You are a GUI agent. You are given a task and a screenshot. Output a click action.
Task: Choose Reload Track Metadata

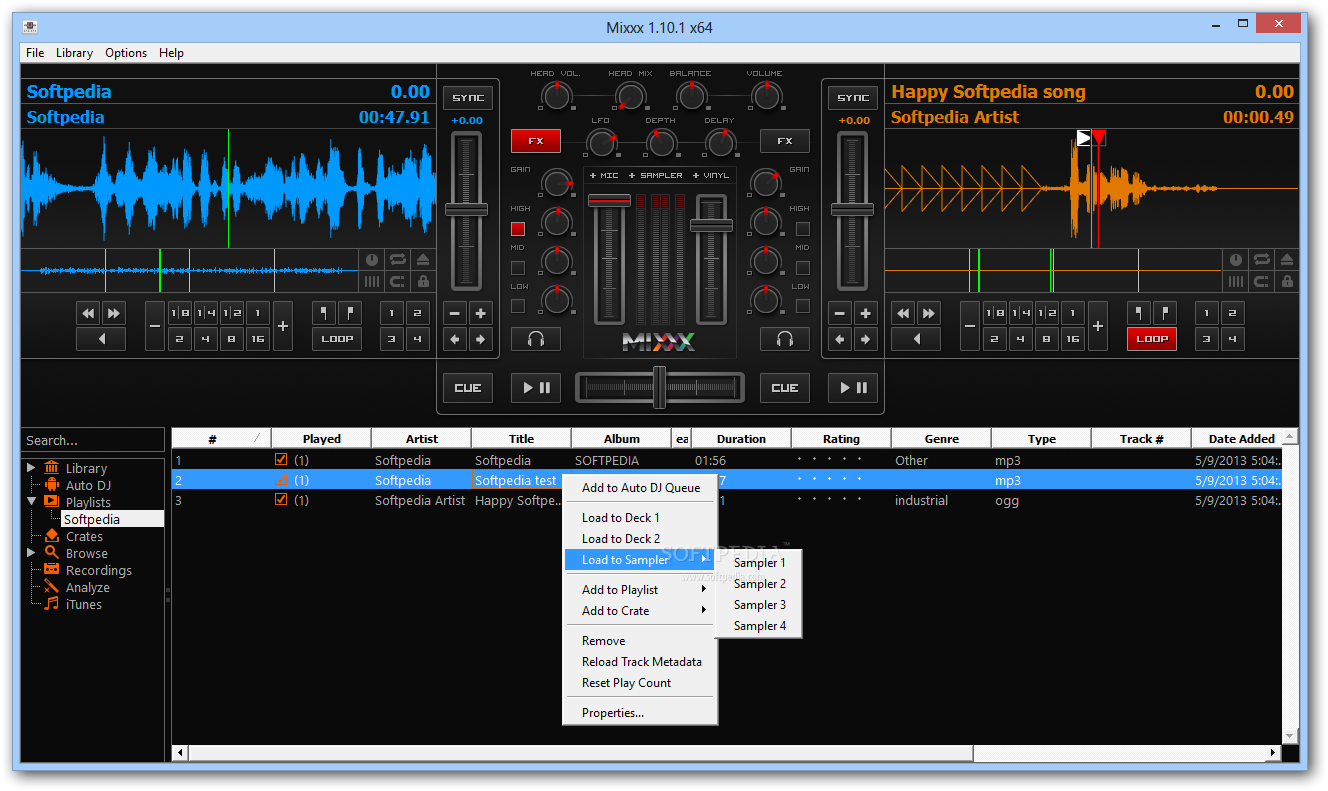pos(640,662)
